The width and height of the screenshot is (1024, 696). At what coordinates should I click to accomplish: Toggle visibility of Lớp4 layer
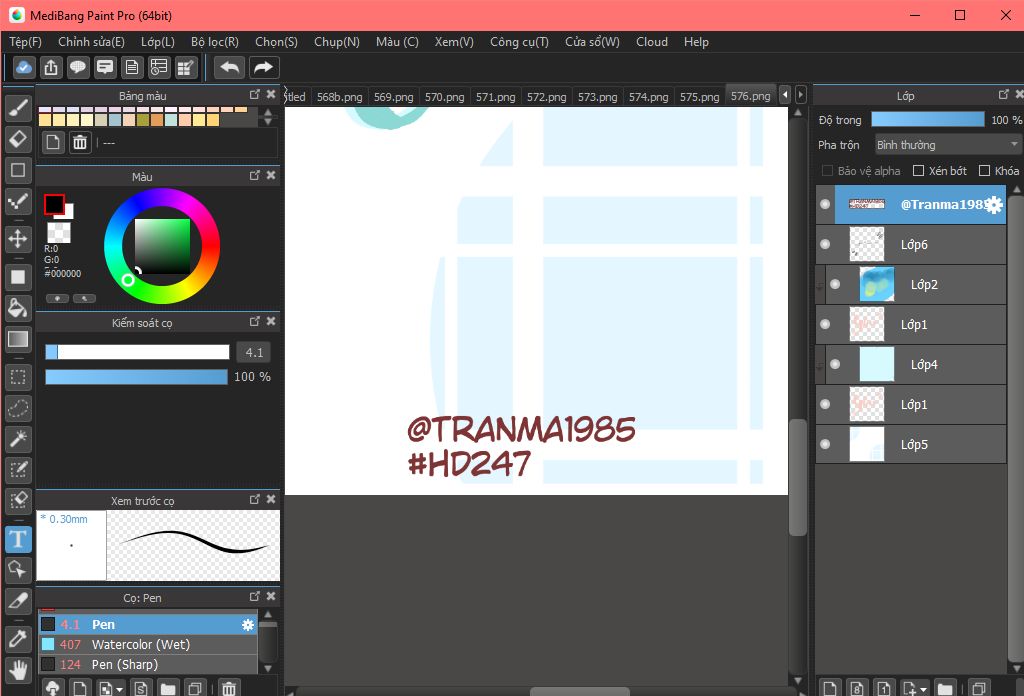835,364
